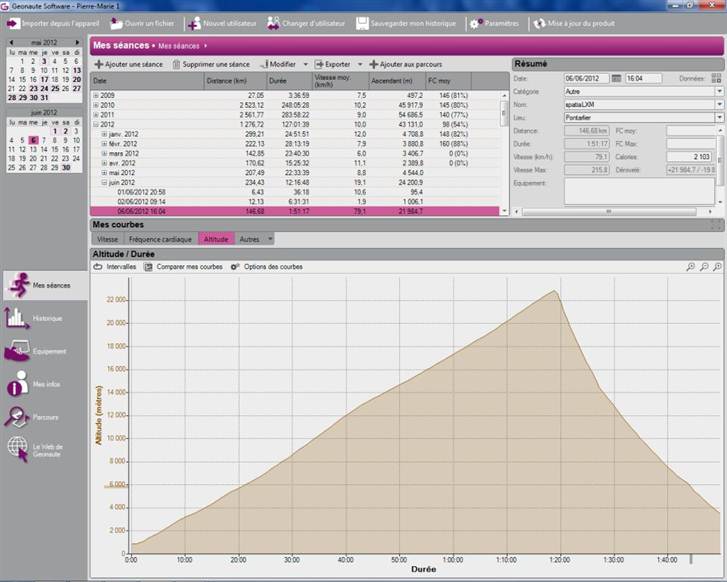Image resolution: width=727 pixels, height=582 pixels.
Task: Expand the 2009 year row
Action: (96, 95)
